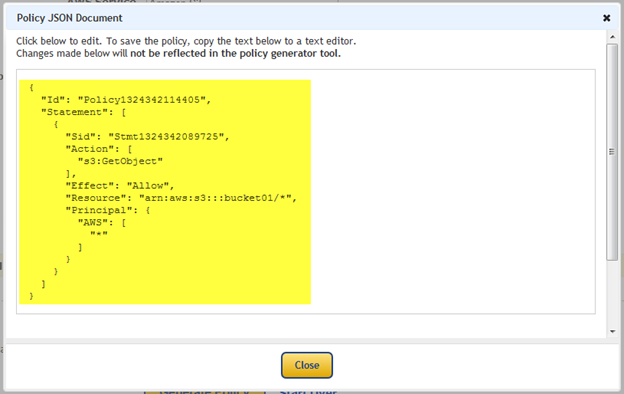624x394 pixels.
Task: Click the vertical scrollbar thumb
Action: click(x=612, y=152)
